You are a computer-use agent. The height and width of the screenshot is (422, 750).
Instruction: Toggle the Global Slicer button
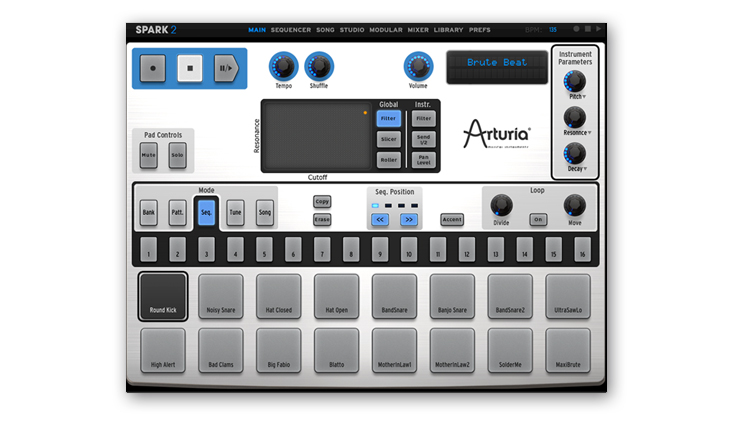[x=388, y=139]
